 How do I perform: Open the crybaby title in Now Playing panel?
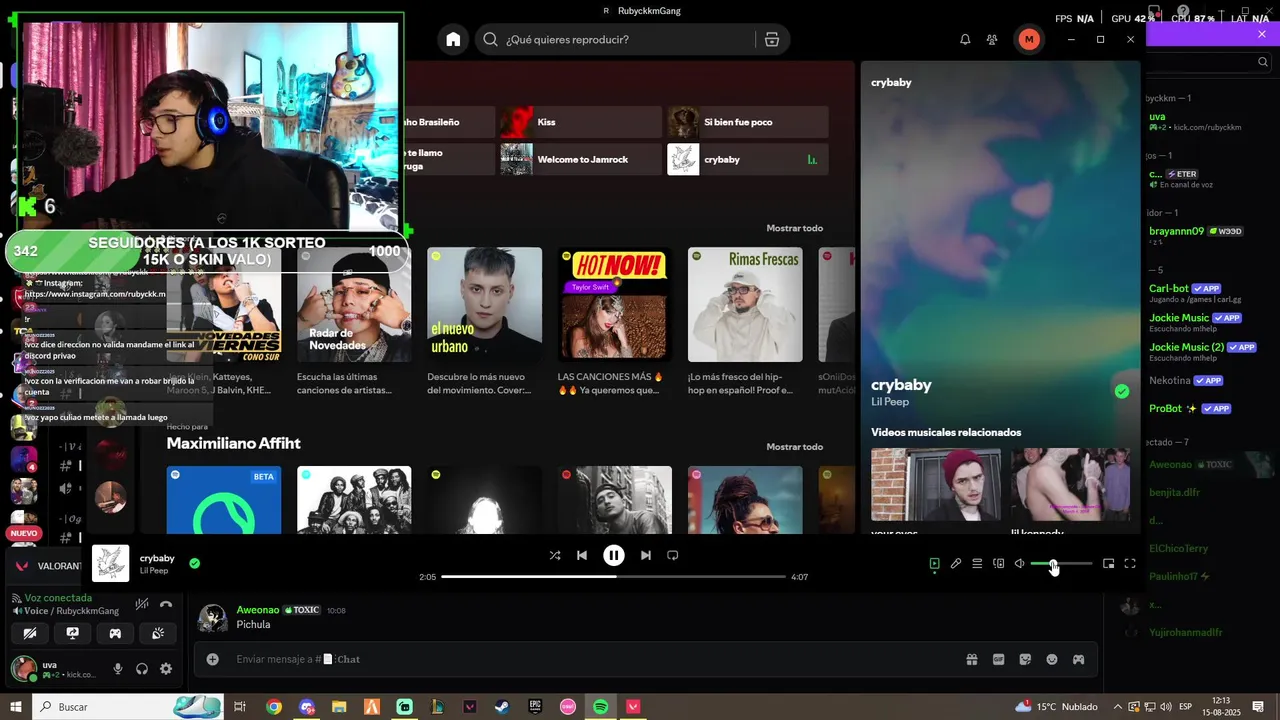901,385
